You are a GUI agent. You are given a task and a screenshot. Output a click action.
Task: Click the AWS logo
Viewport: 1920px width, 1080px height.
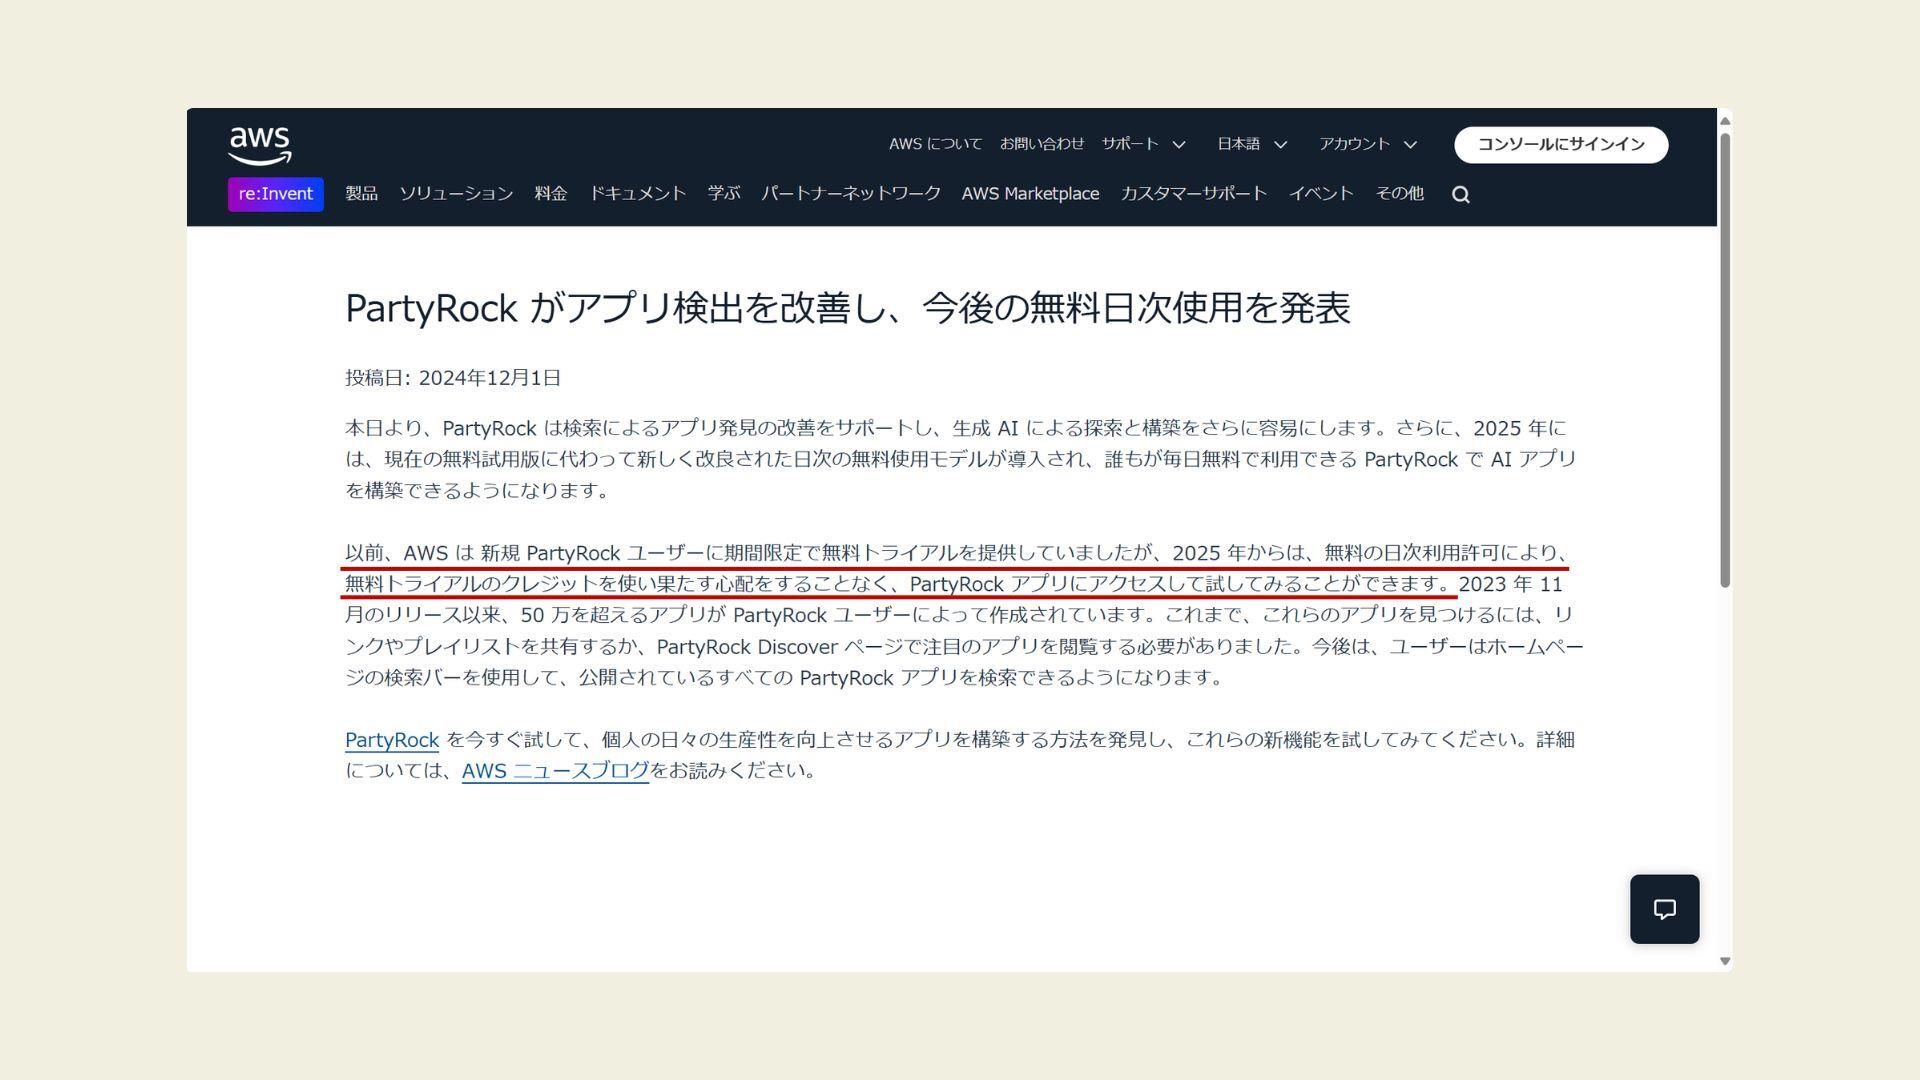point(260,145)
